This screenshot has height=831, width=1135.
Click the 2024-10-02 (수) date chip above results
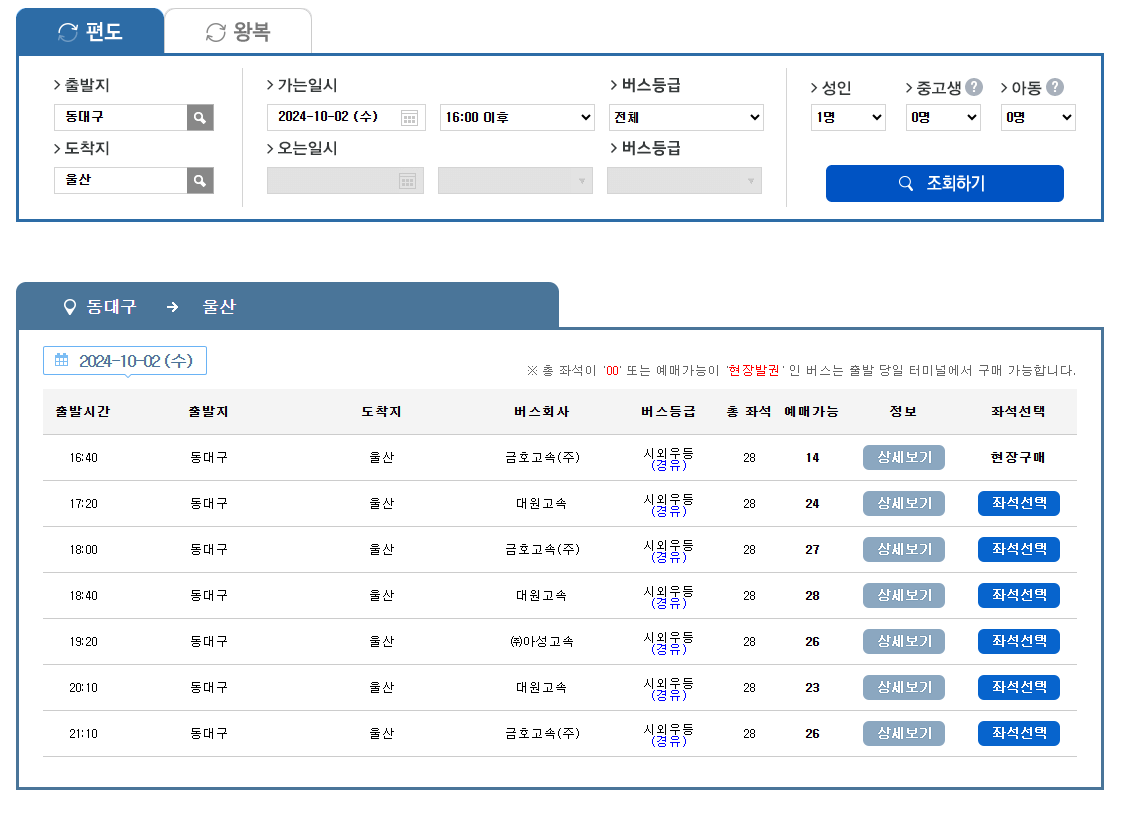pos(125,360)
